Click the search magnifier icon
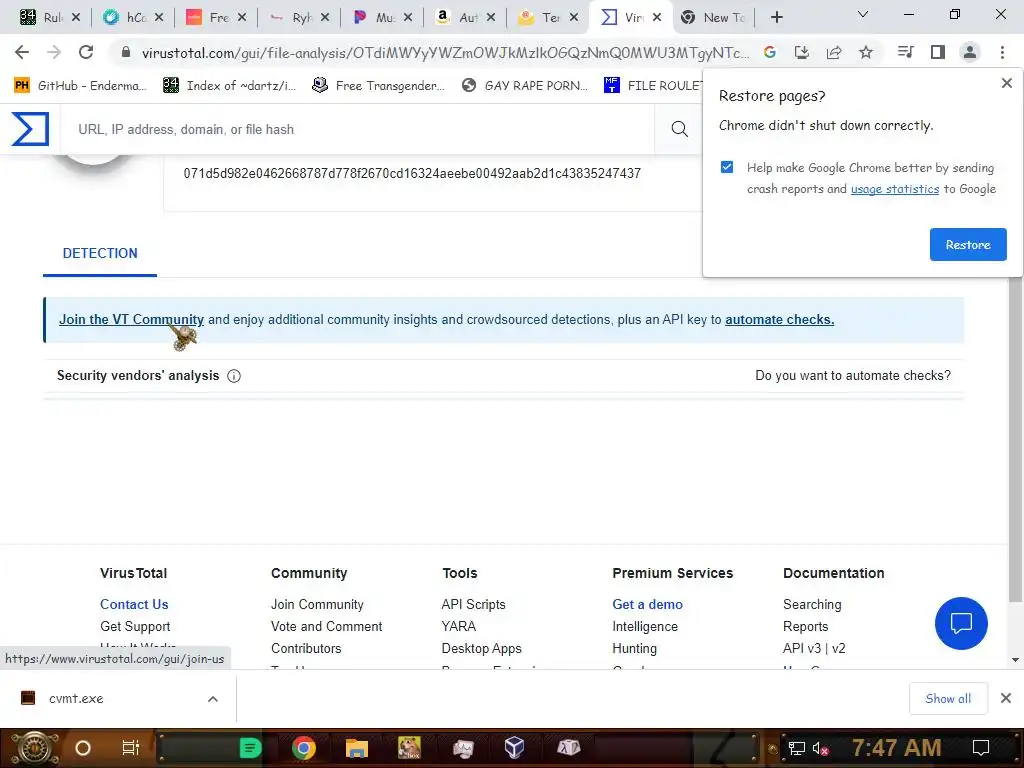This screenshot has width=1024, height=768. 679,129
